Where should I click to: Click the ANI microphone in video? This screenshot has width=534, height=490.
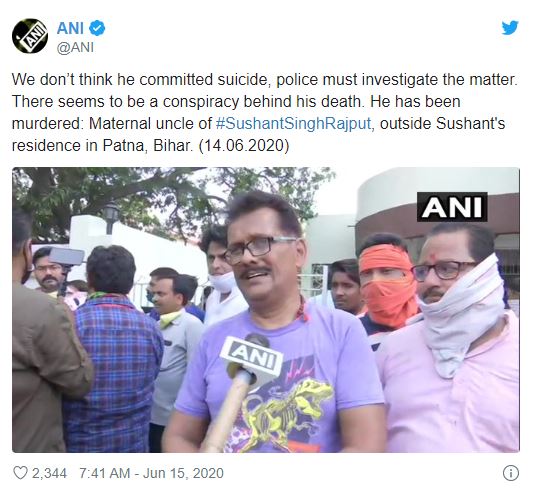[x=251, y=358]
